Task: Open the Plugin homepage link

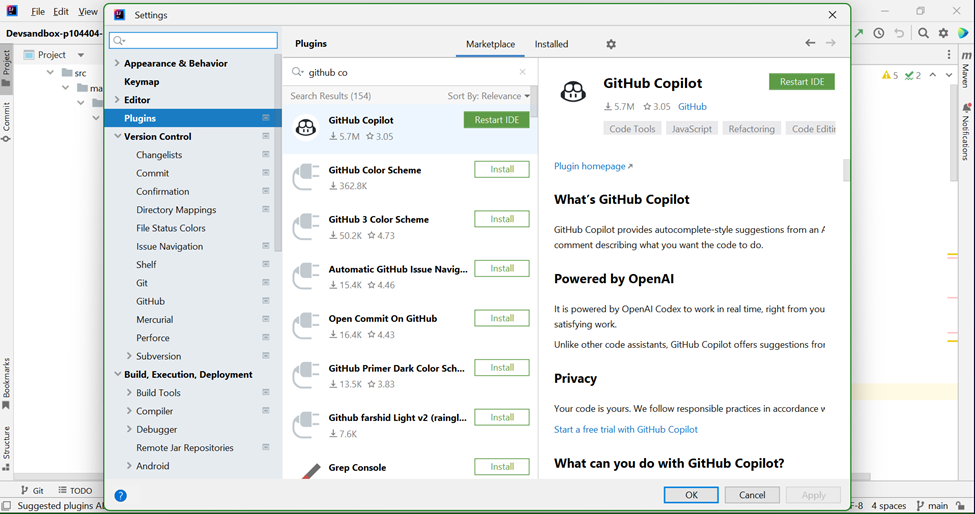Action: pyautogui.click(x=593, y=166)
